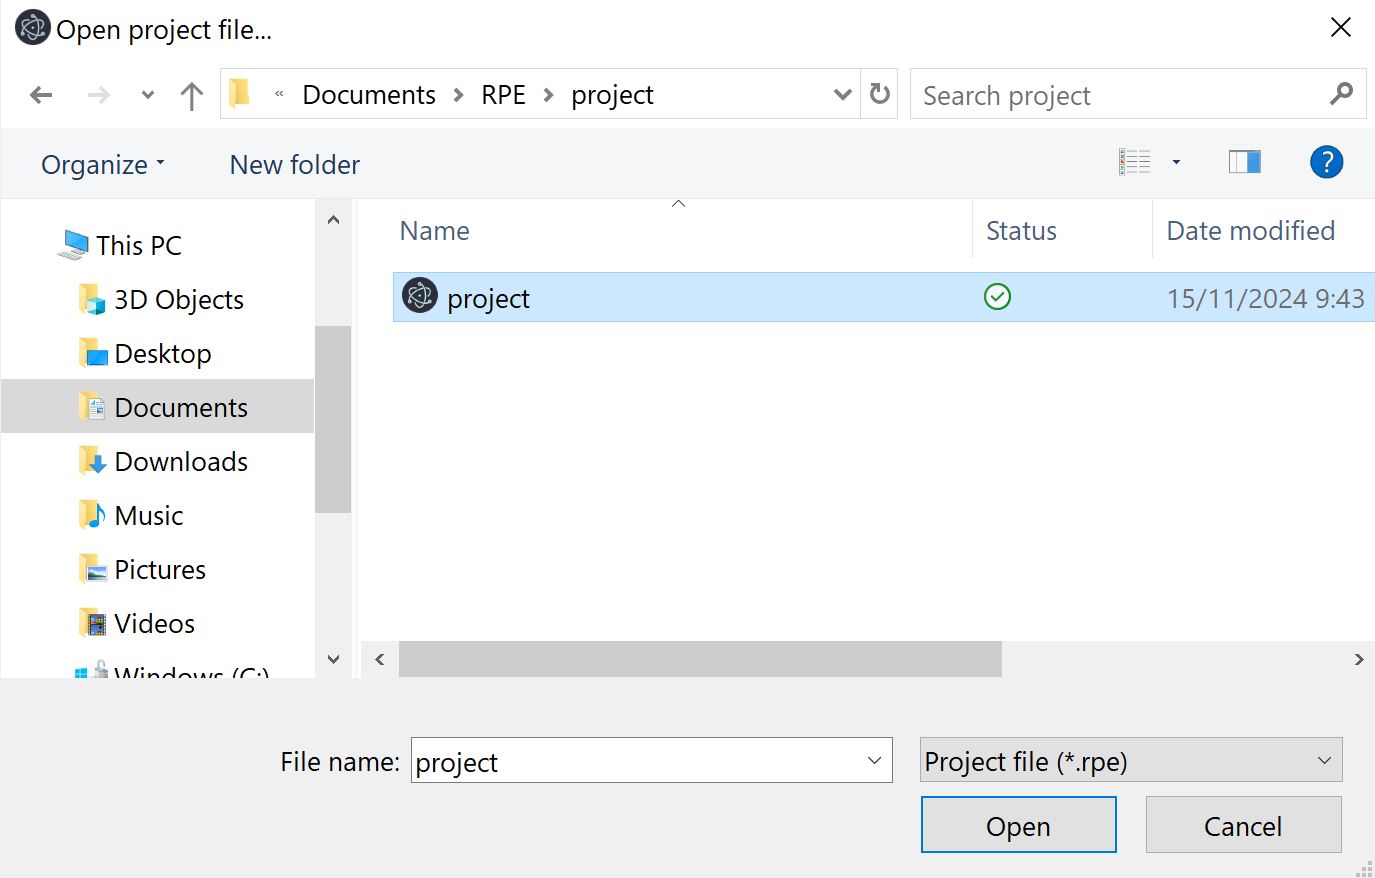Click the project file's app icon
This screenshot has height=878, width=1375.
(x=420, y=296)
